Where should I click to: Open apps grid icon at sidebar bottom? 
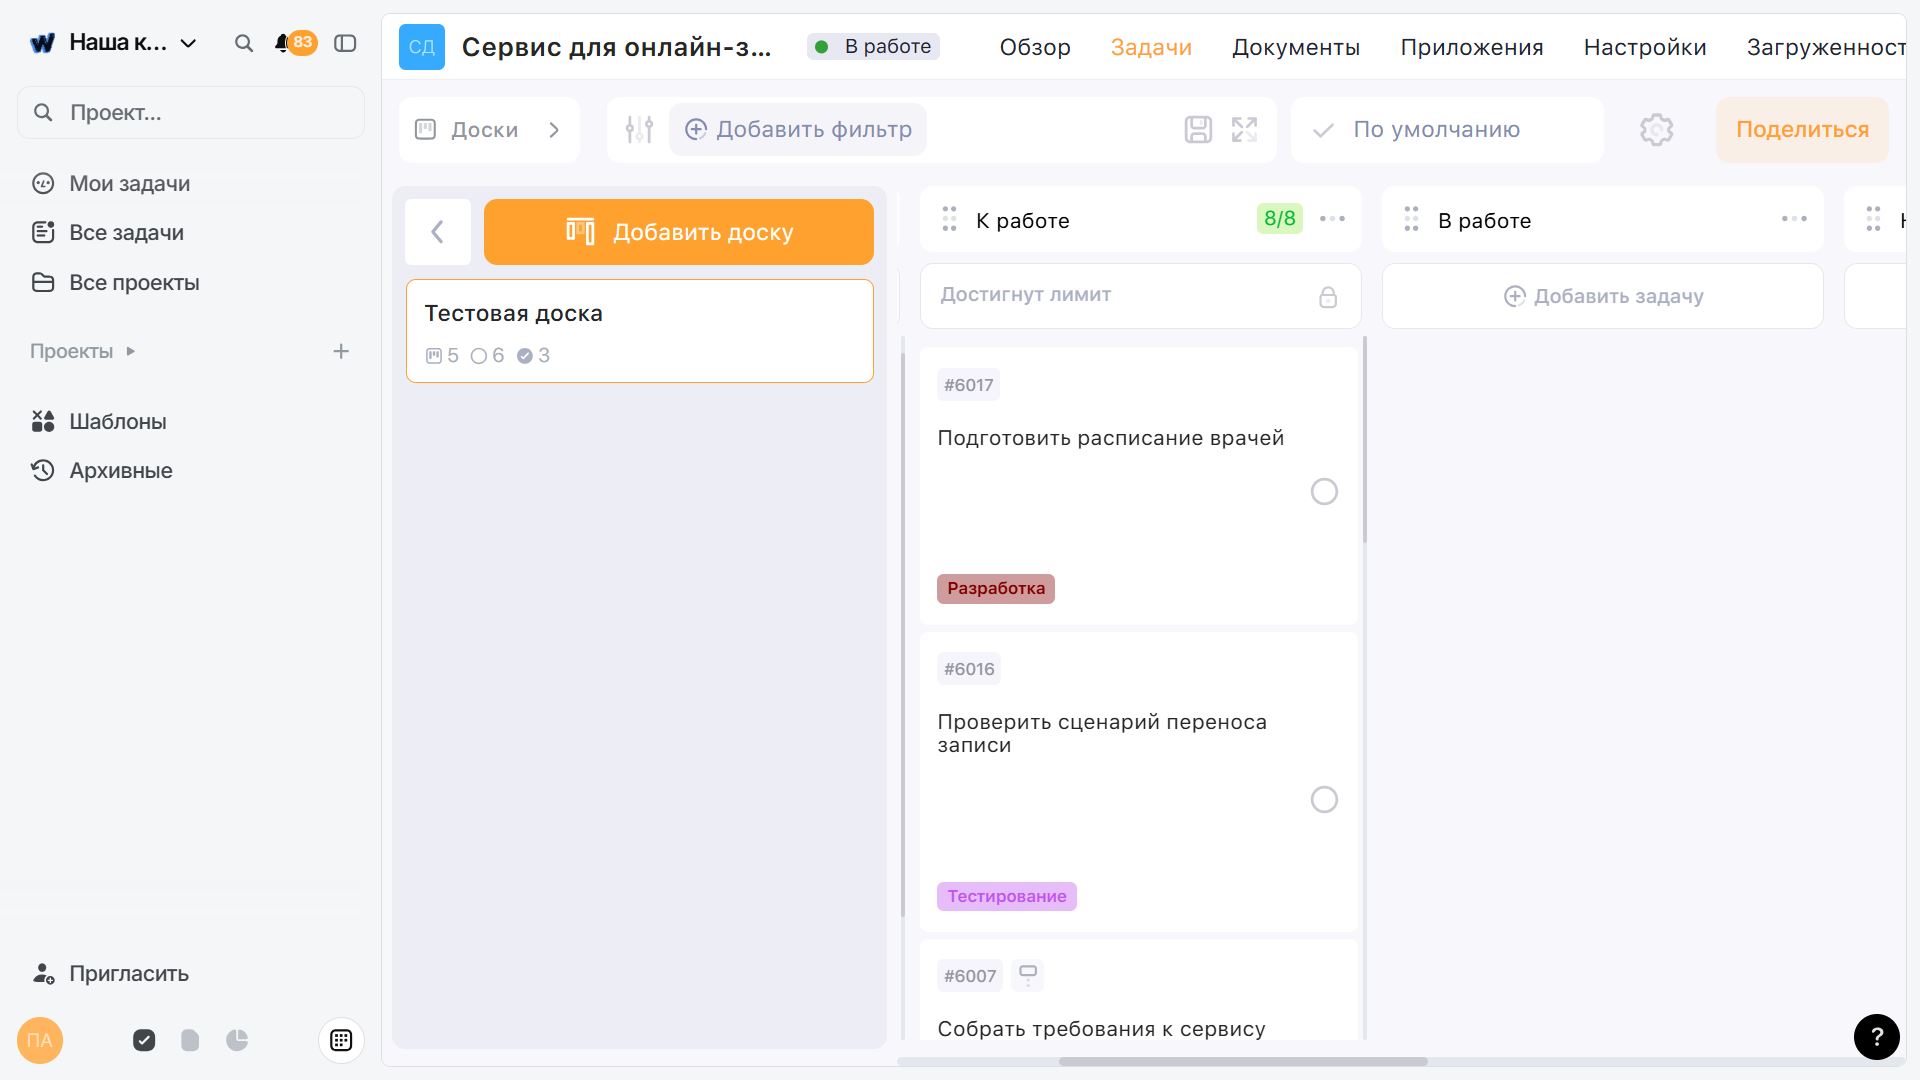coord(341,1040)
